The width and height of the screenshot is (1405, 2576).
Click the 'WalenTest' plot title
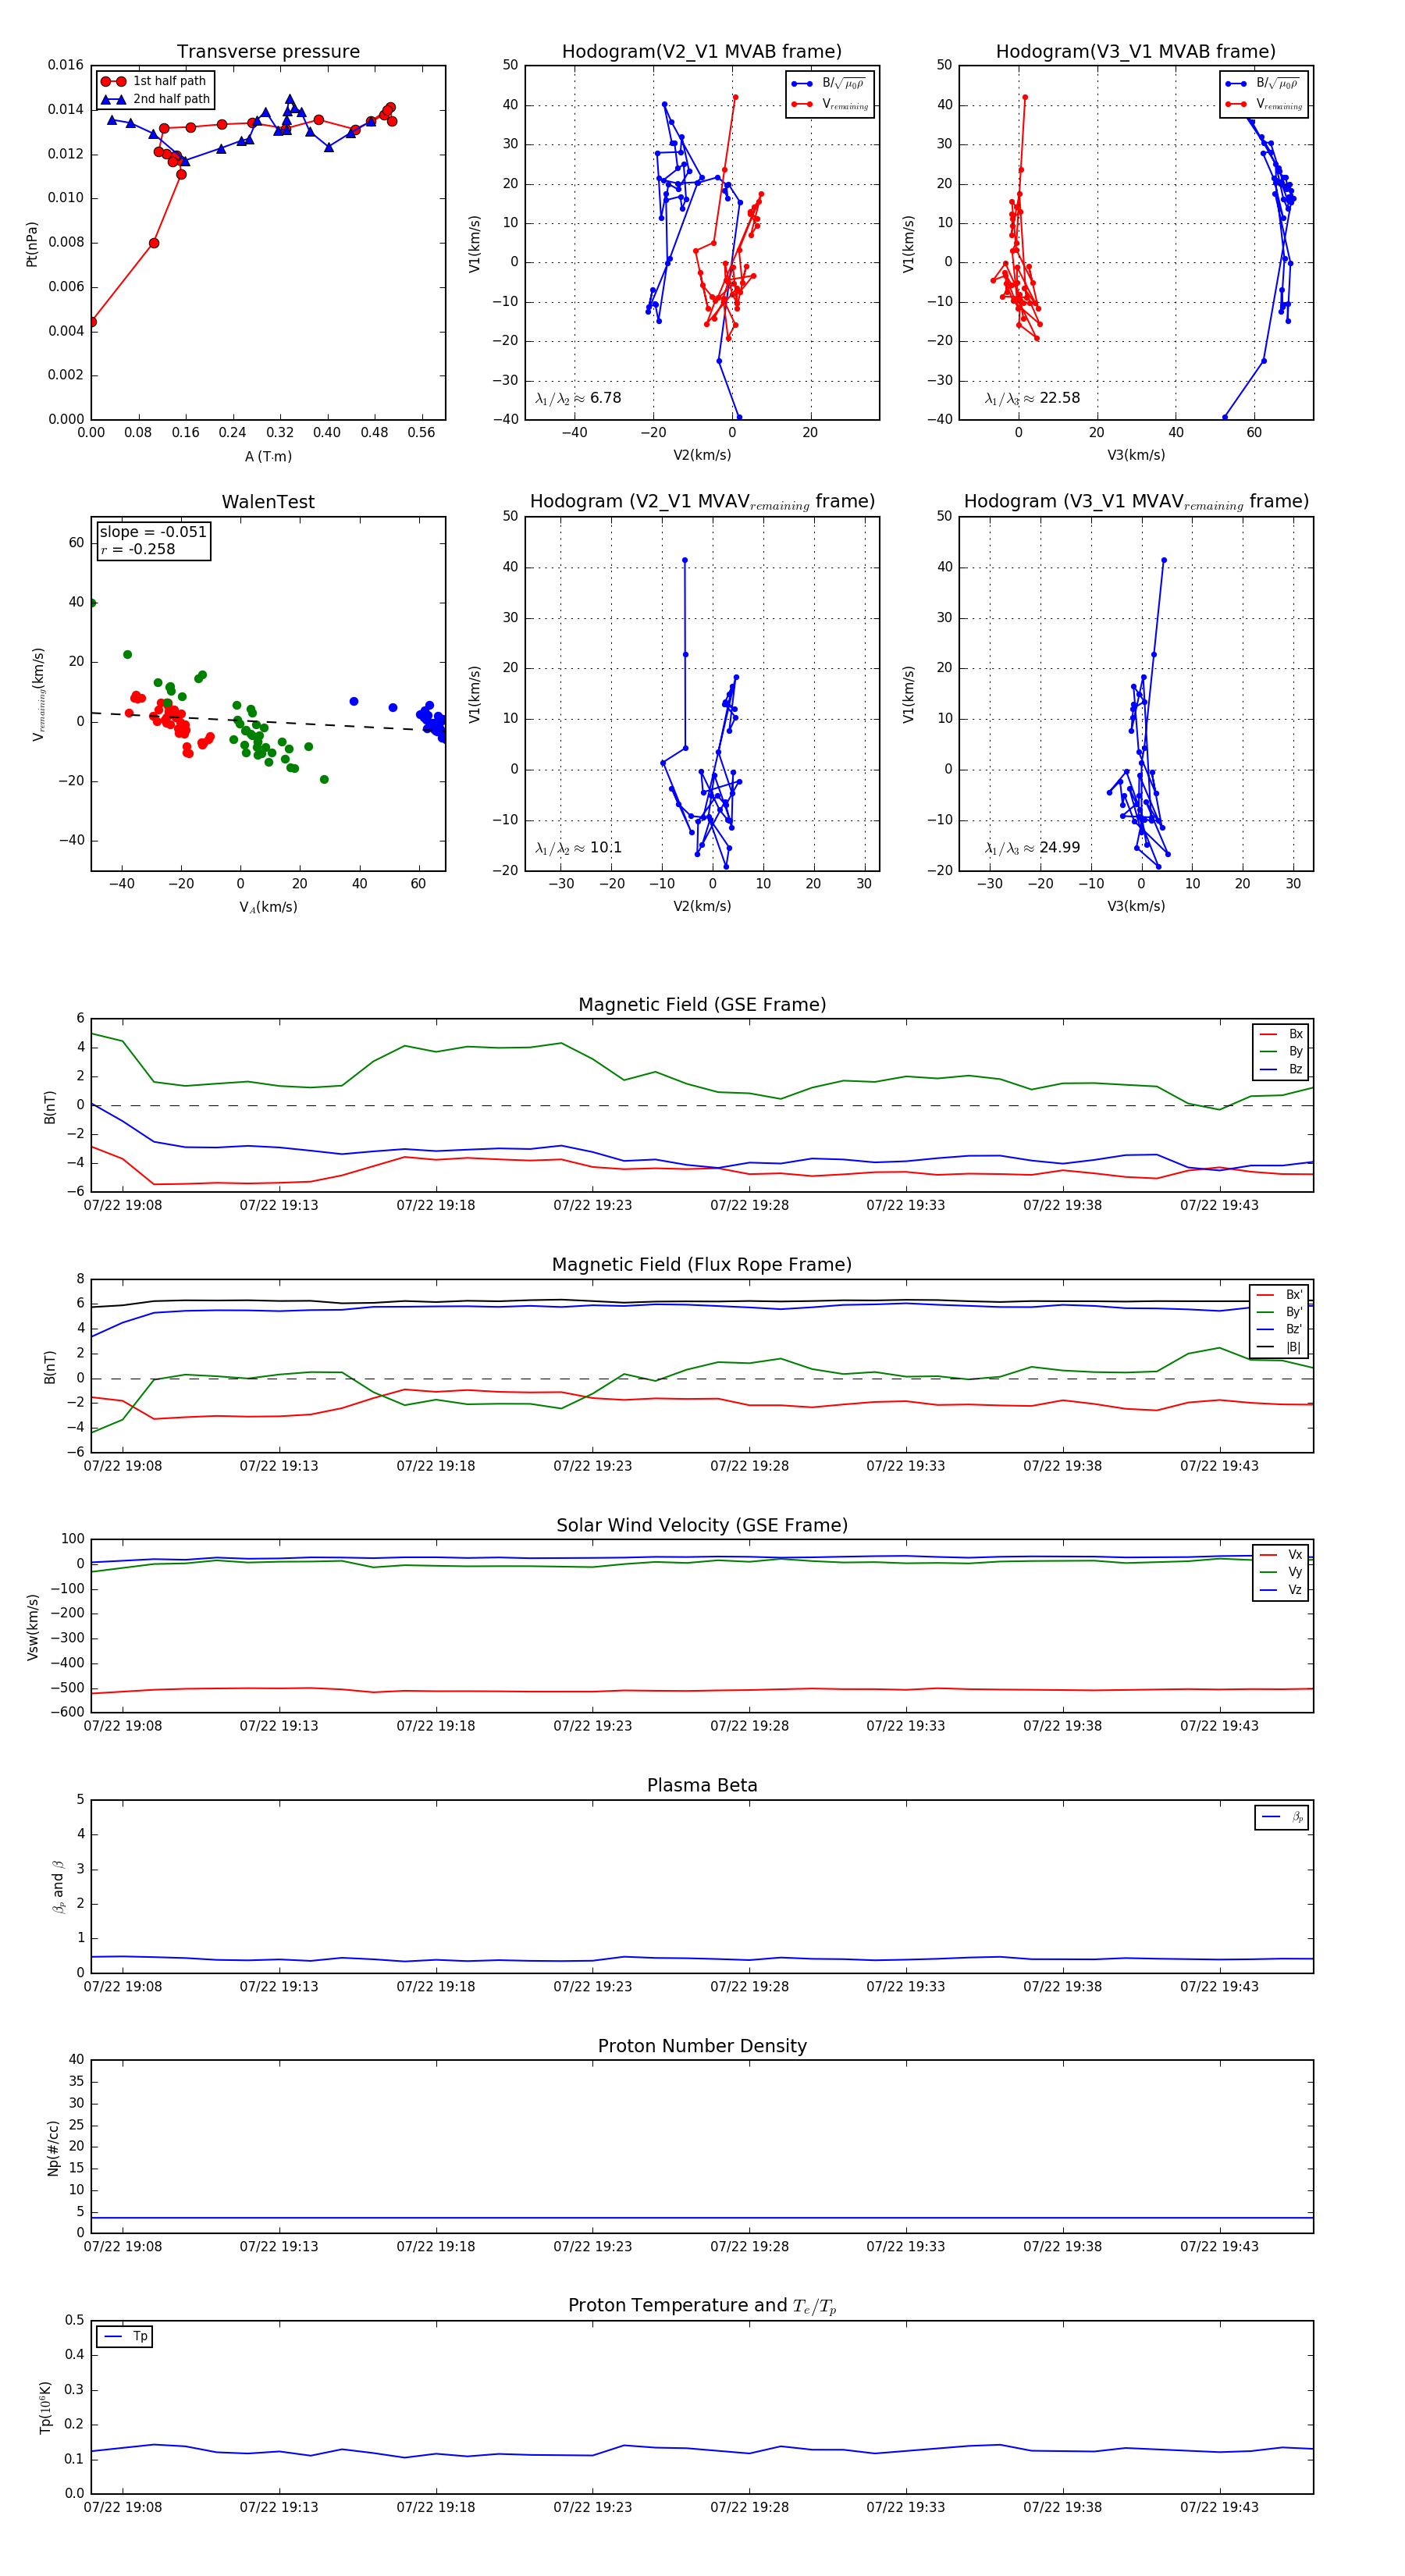click(x=268, y=502)
